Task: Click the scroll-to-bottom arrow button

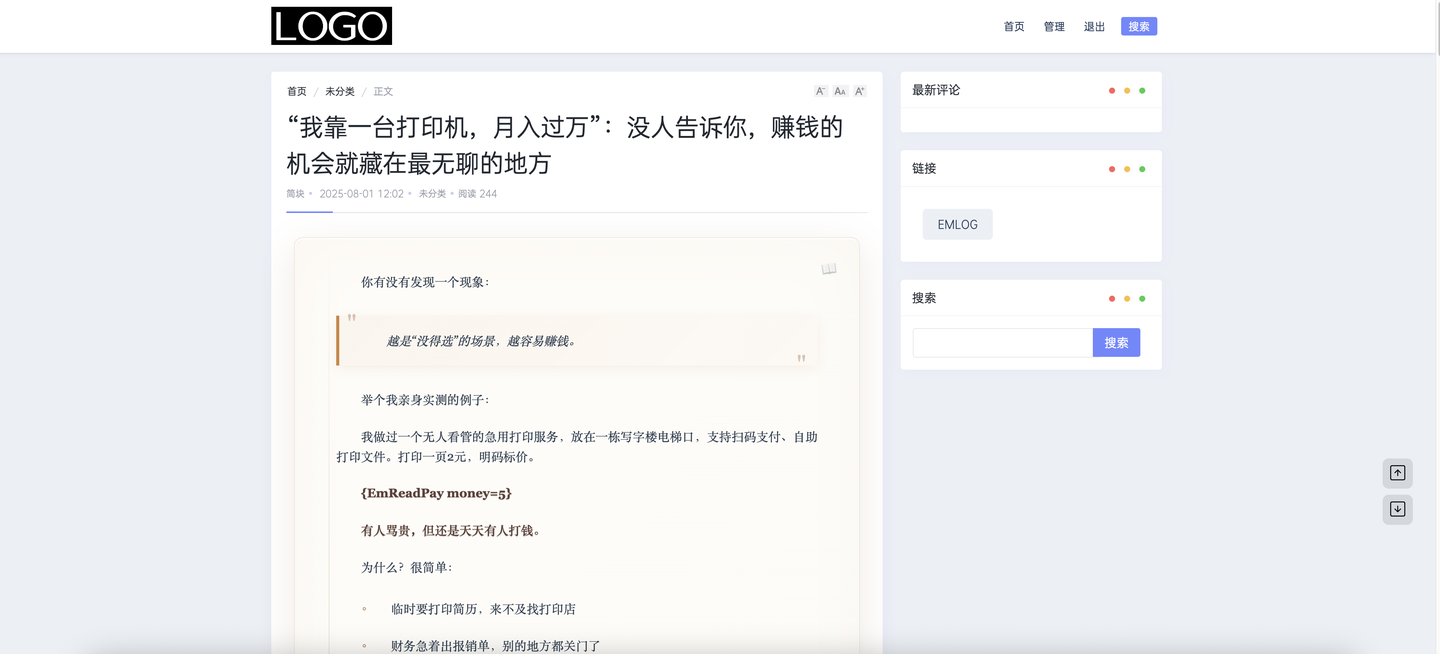Action: (x=1398, y=509)
